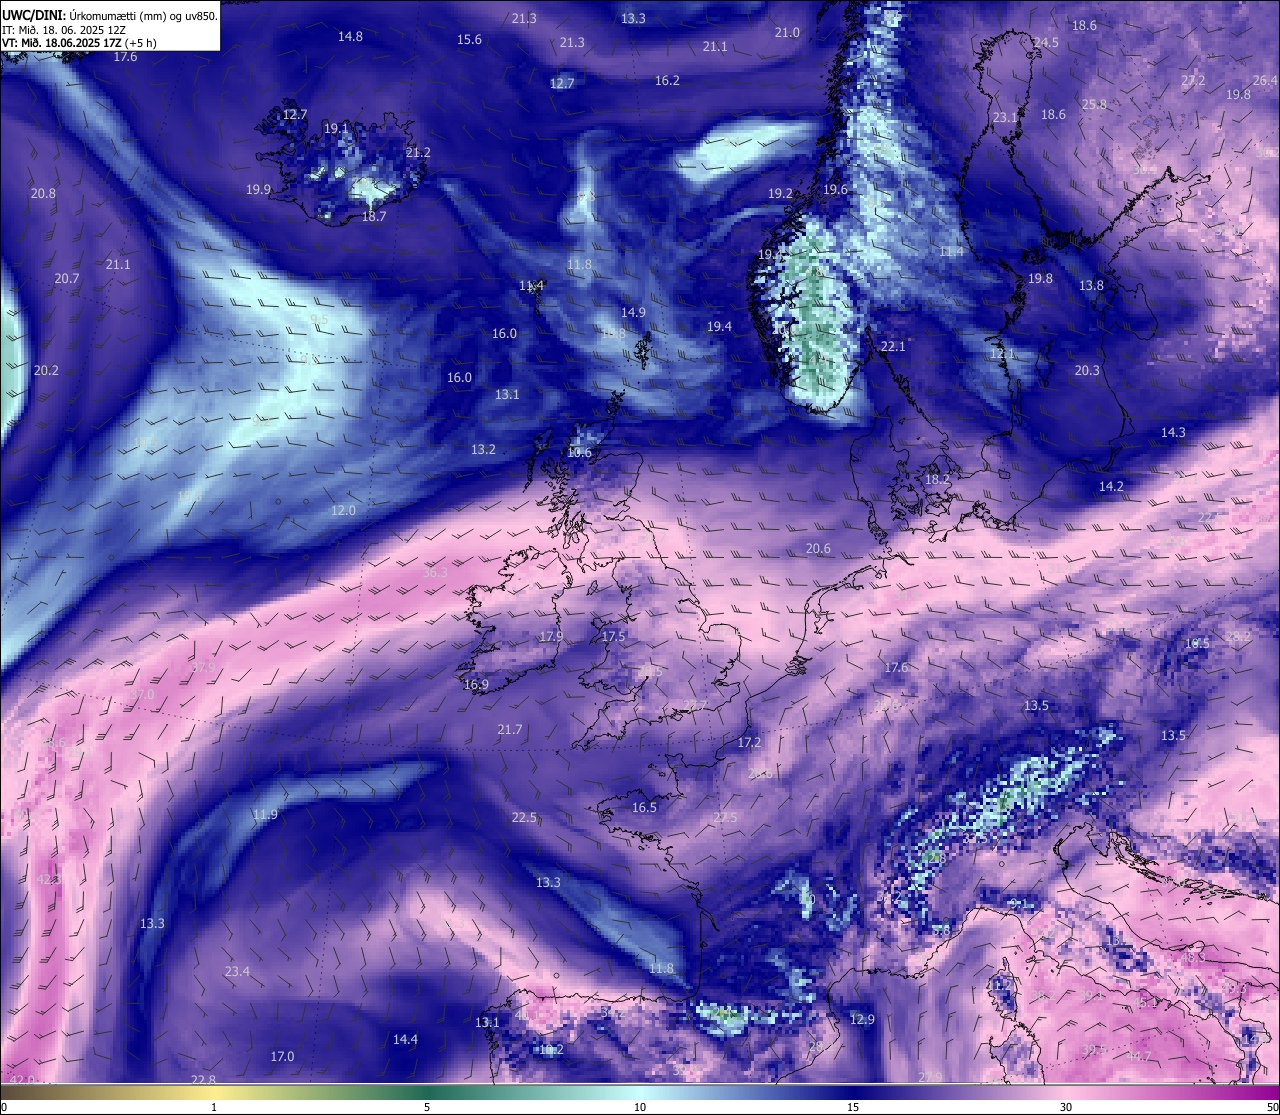
Task: Select the 18.2 value over Denmark
Action: 937,479
